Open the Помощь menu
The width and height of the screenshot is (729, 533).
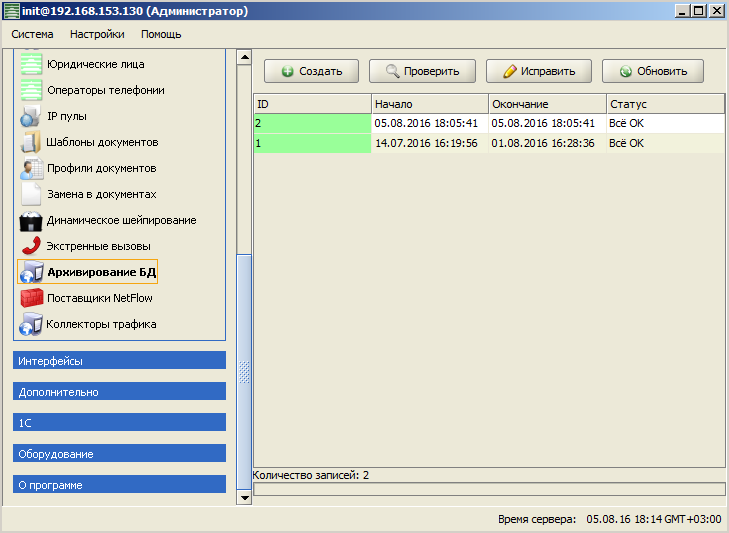coord(161,34)
